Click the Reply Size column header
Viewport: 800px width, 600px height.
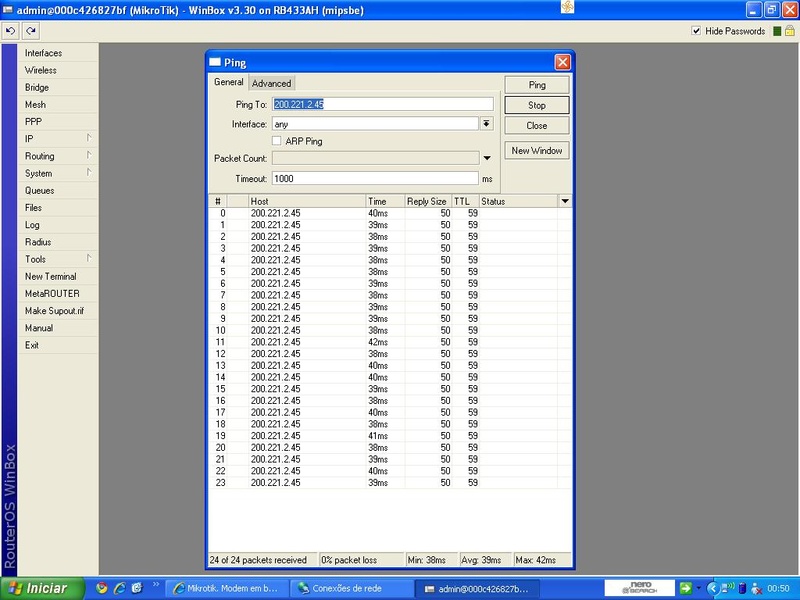[427, 202]
